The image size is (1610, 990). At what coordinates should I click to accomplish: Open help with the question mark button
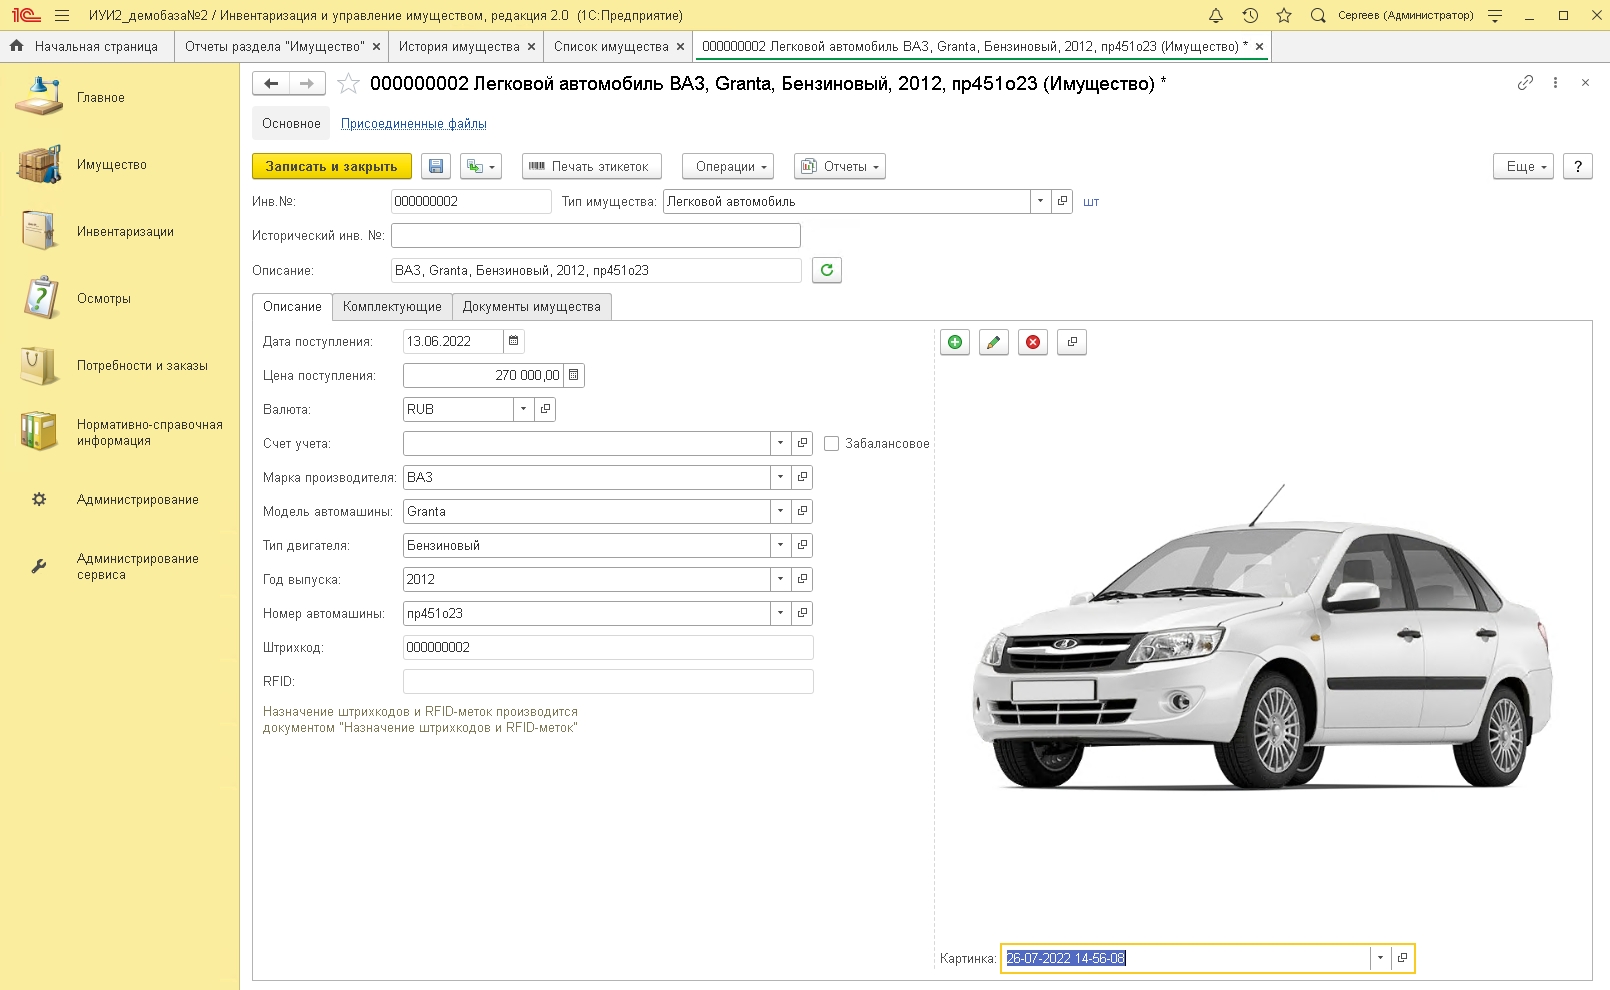click(1578, 167)
